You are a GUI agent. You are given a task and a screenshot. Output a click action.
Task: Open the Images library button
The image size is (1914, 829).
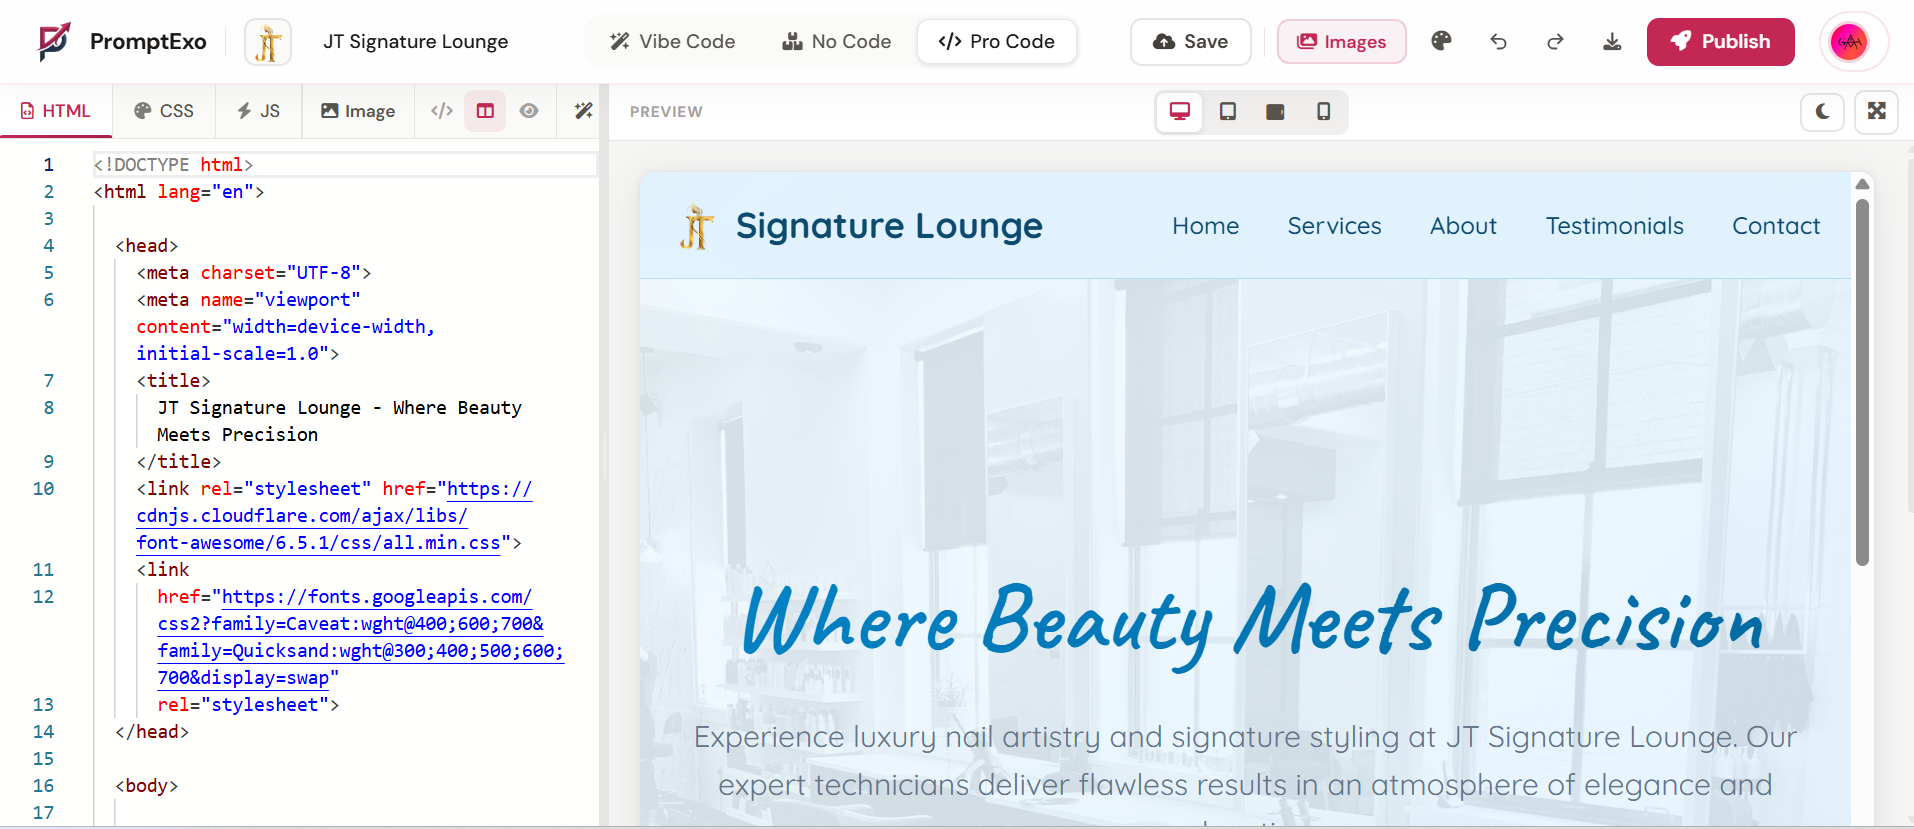[1341, 42]
